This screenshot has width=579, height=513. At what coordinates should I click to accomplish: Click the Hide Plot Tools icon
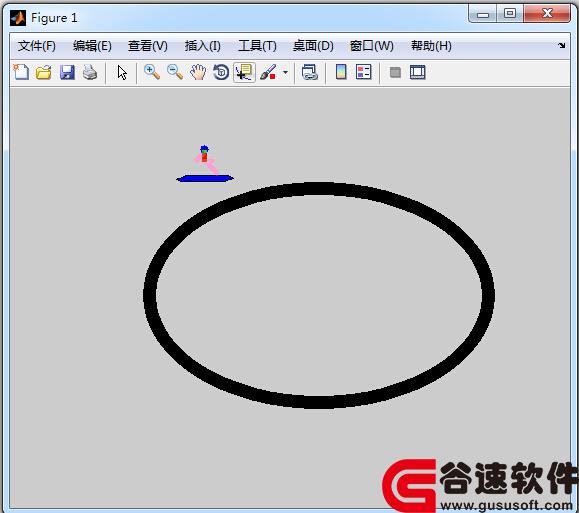[395, 72]
